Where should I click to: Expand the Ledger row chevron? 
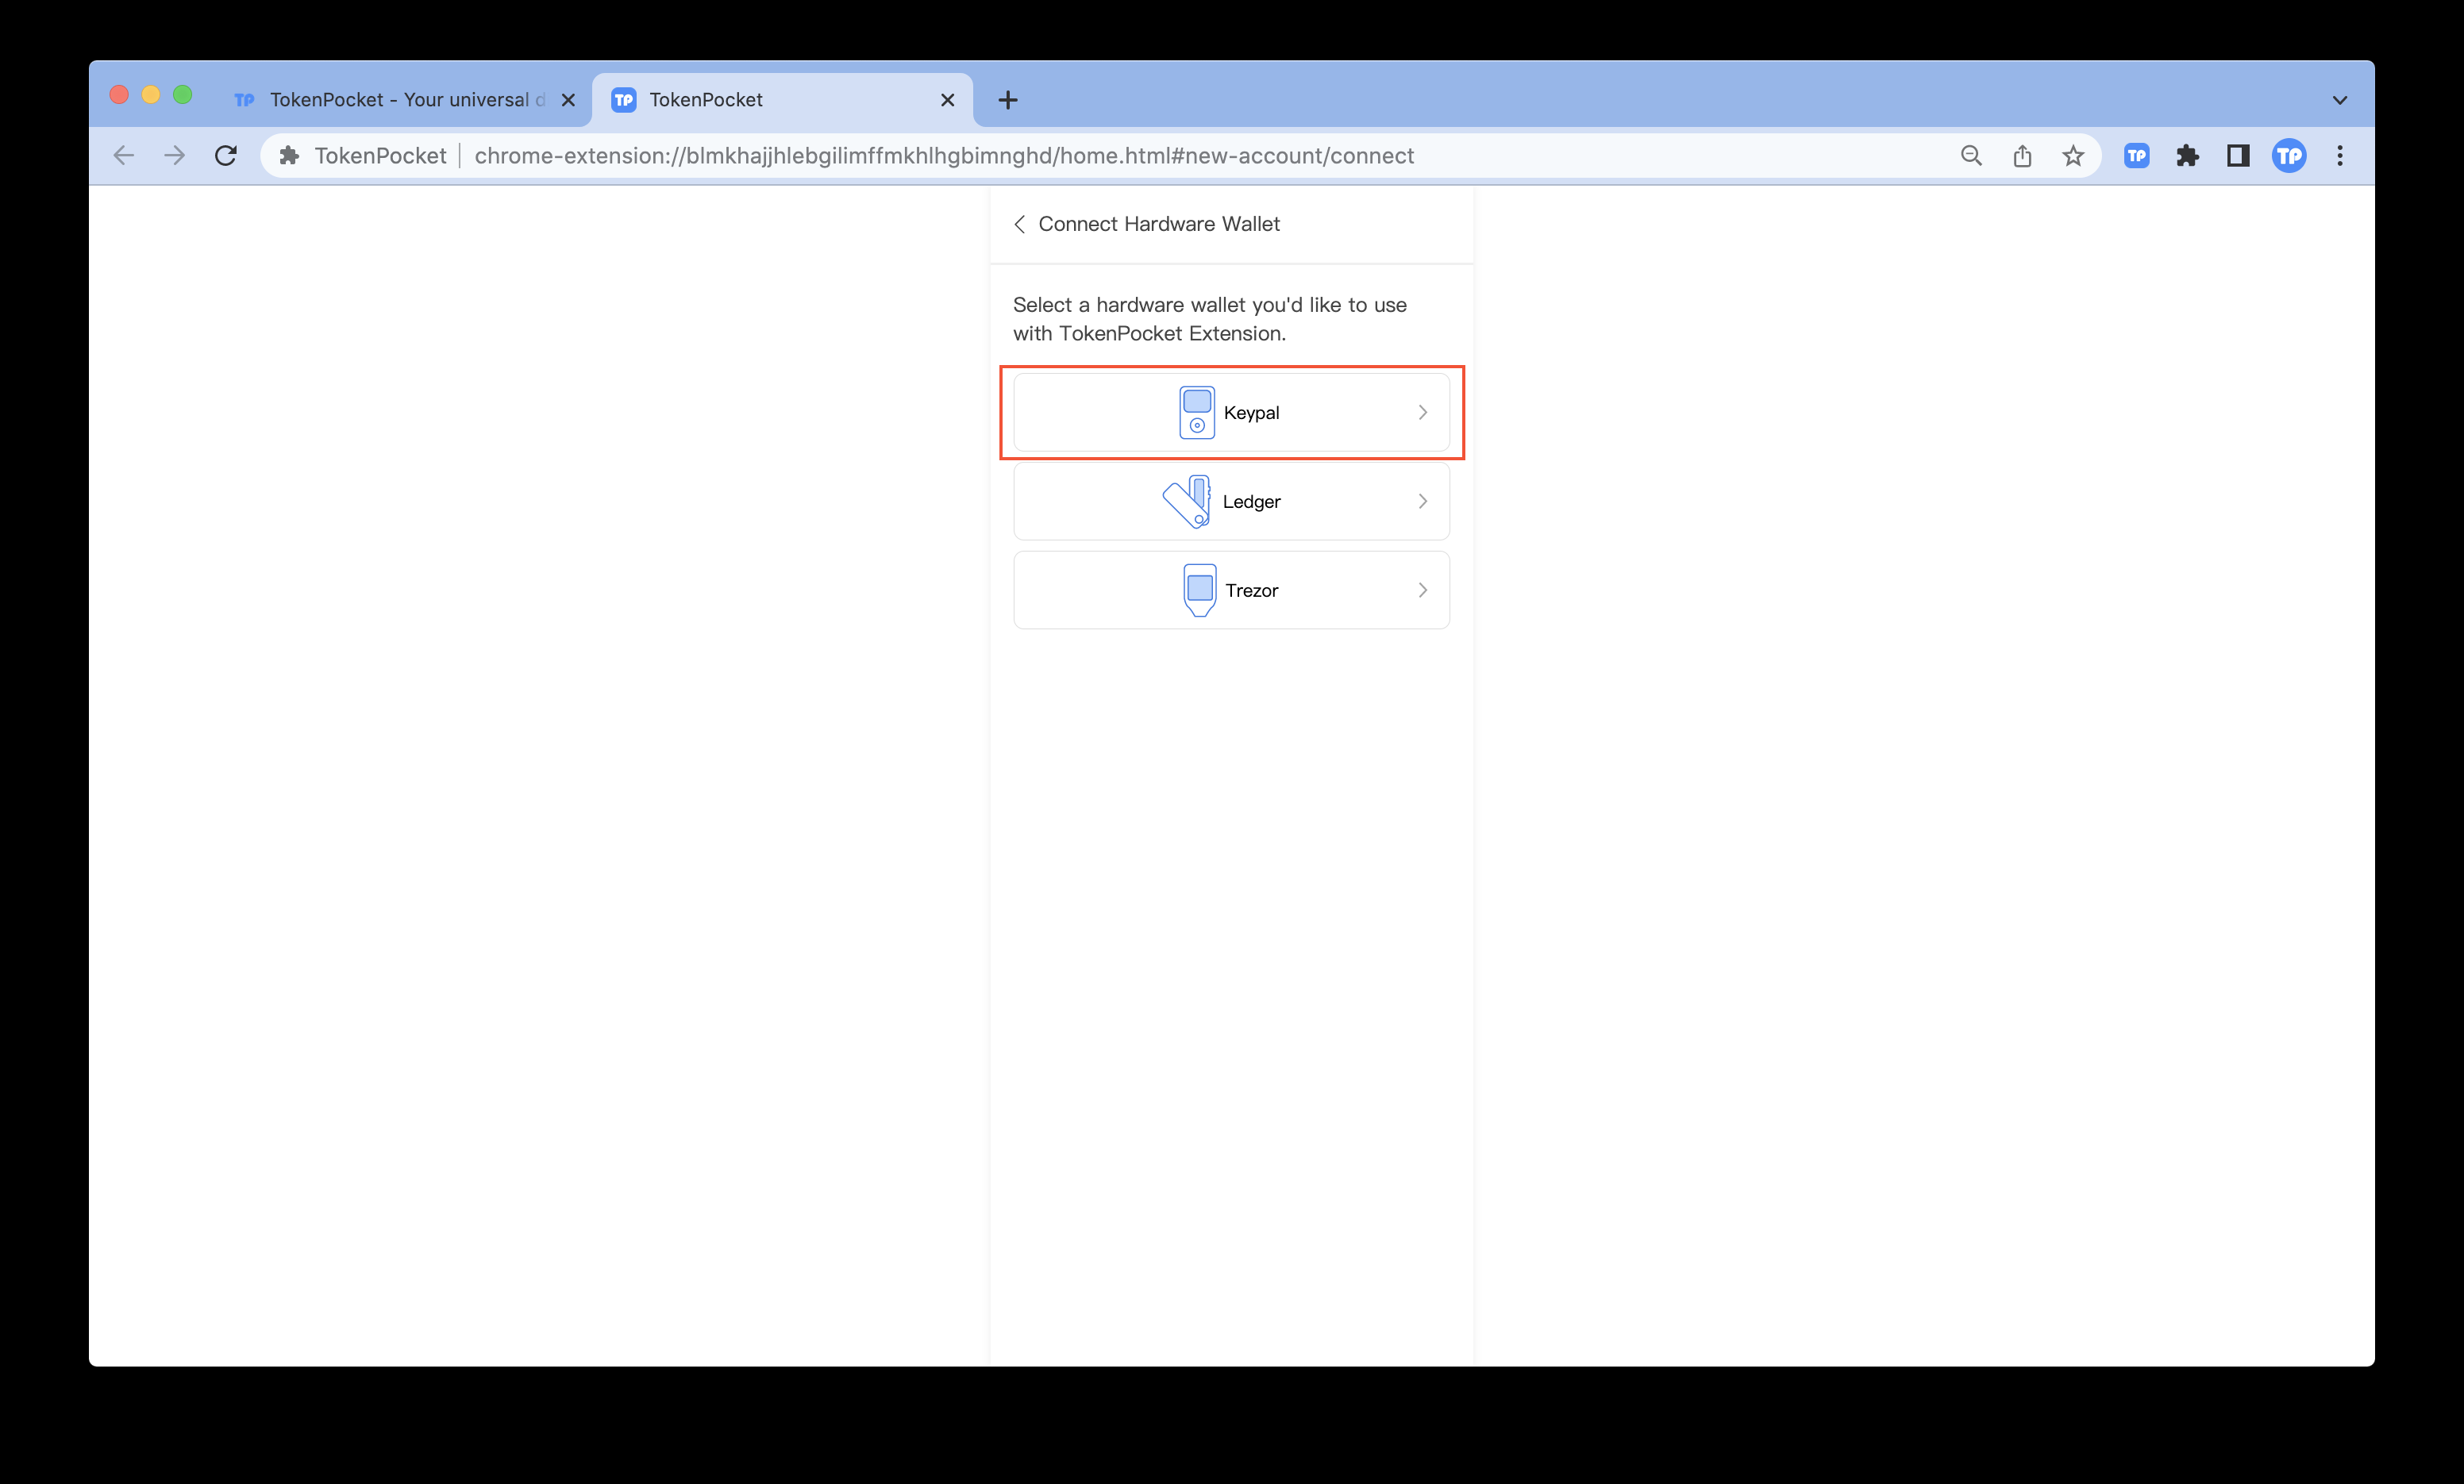coord(1422,501)
